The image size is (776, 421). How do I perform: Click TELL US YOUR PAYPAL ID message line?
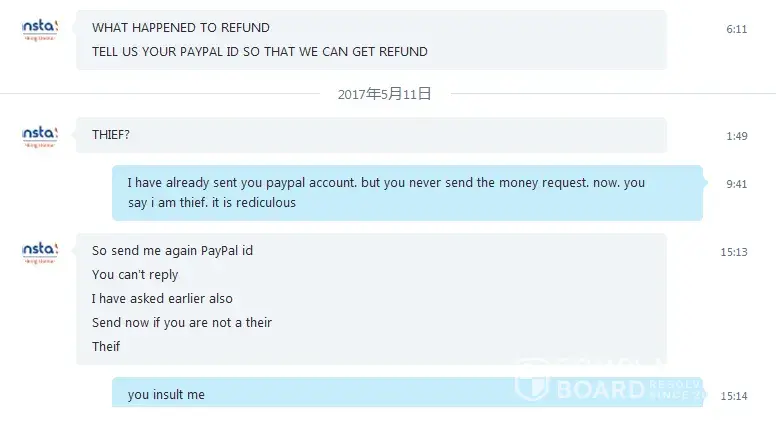tap(260, 52)
